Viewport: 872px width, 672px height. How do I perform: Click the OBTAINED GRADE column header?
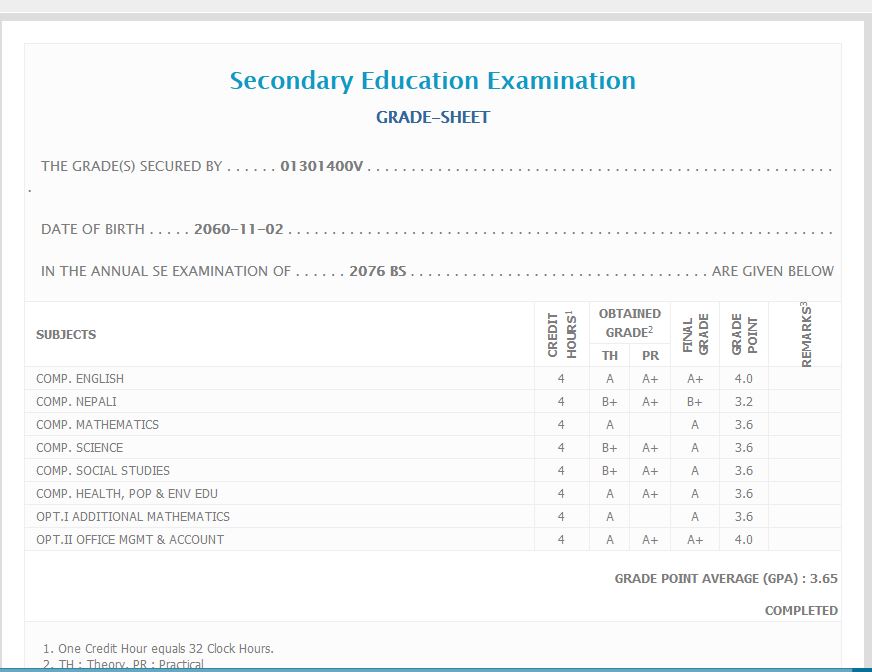[x=629, y=323]
